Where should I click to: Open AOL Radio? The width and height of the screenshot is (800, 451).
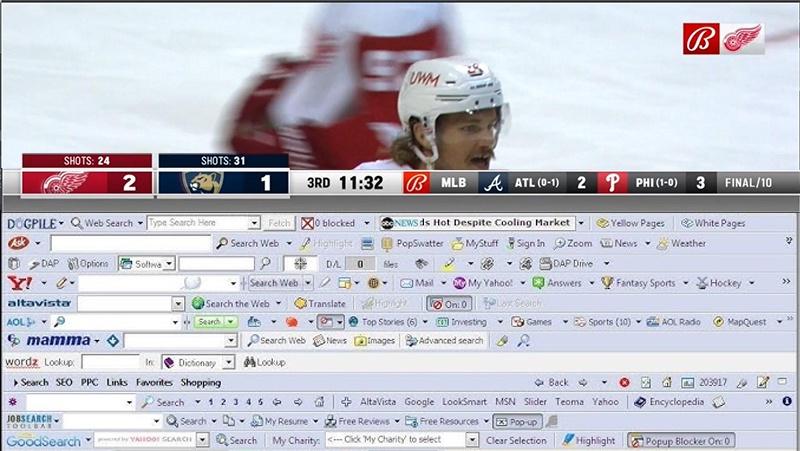pyautogui.click(x=673, y=322)
